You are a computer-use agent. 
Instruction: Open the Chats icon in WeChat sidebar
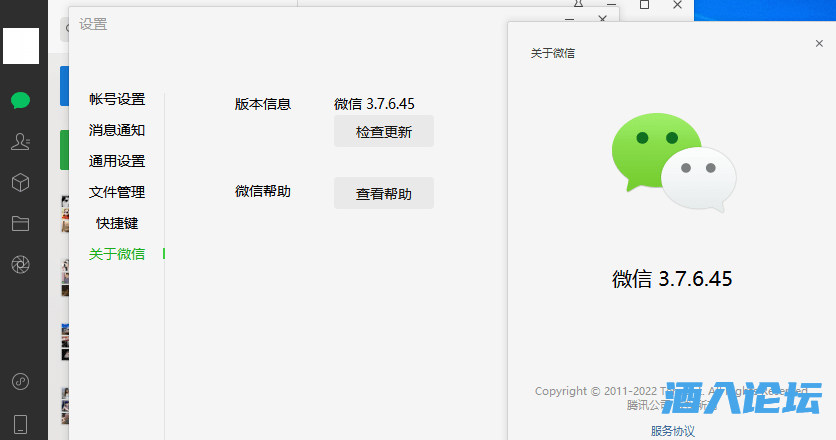[20, 100]
